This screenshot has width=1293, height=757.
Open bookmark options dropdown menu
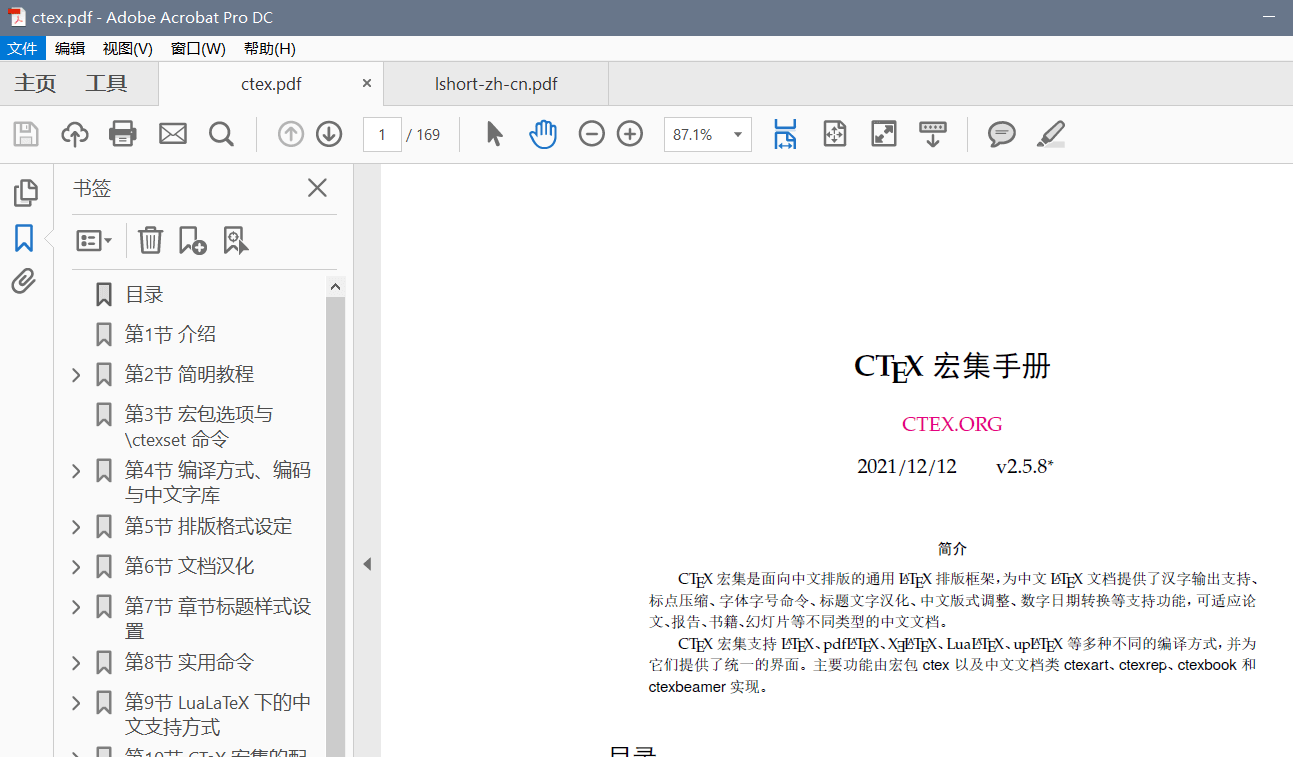94,240
